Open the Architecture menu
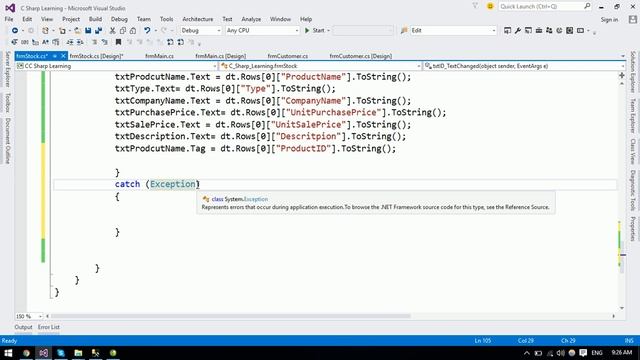The height and width of the screenshot is (360, 640). (x=198, y=19)
